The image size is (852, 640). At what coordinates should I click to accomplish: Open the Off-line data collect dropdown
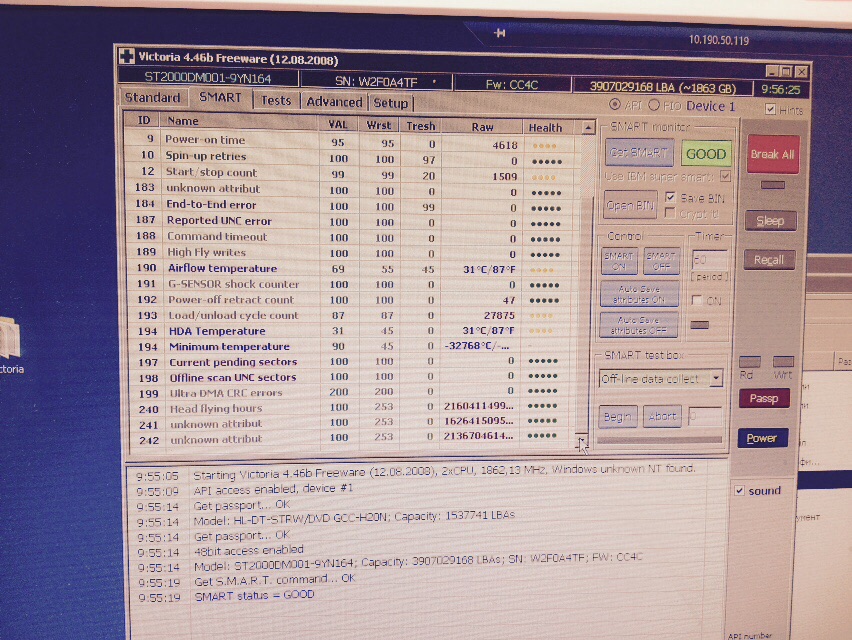click(x=716, y=378)
